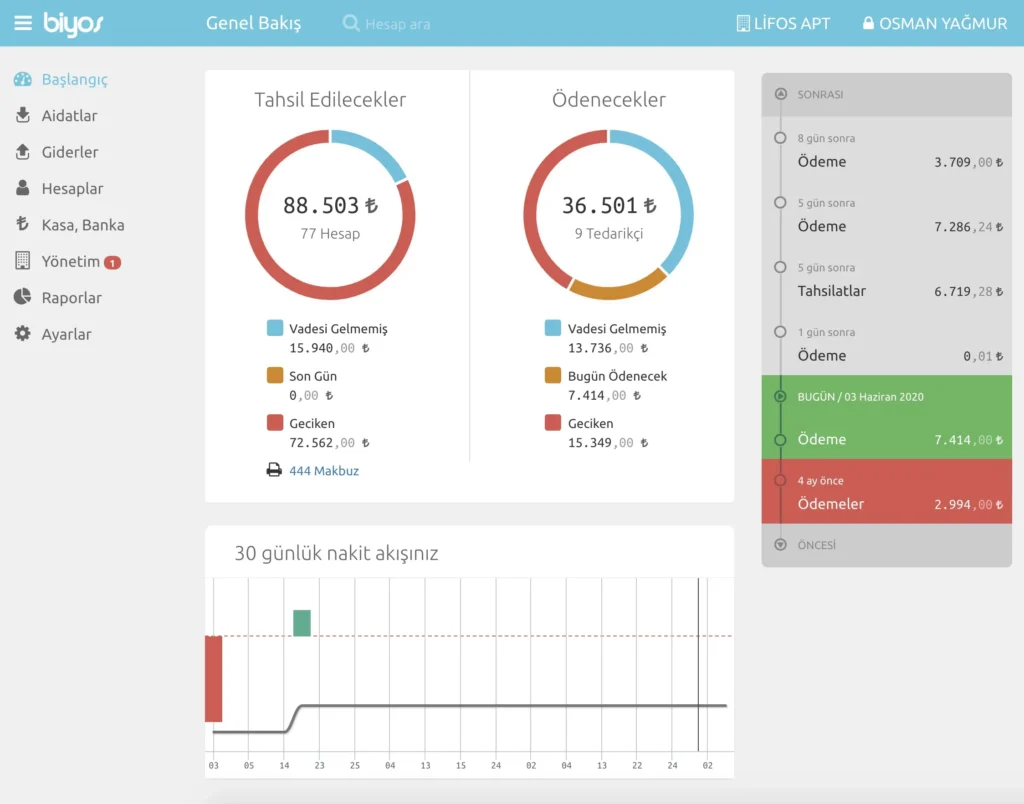Open the 444 Makbuz link

click(324, 470)
